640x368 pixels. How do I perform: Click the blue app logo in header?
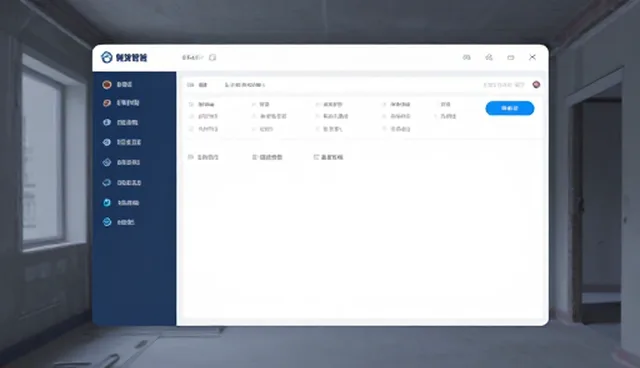[107, 58]
